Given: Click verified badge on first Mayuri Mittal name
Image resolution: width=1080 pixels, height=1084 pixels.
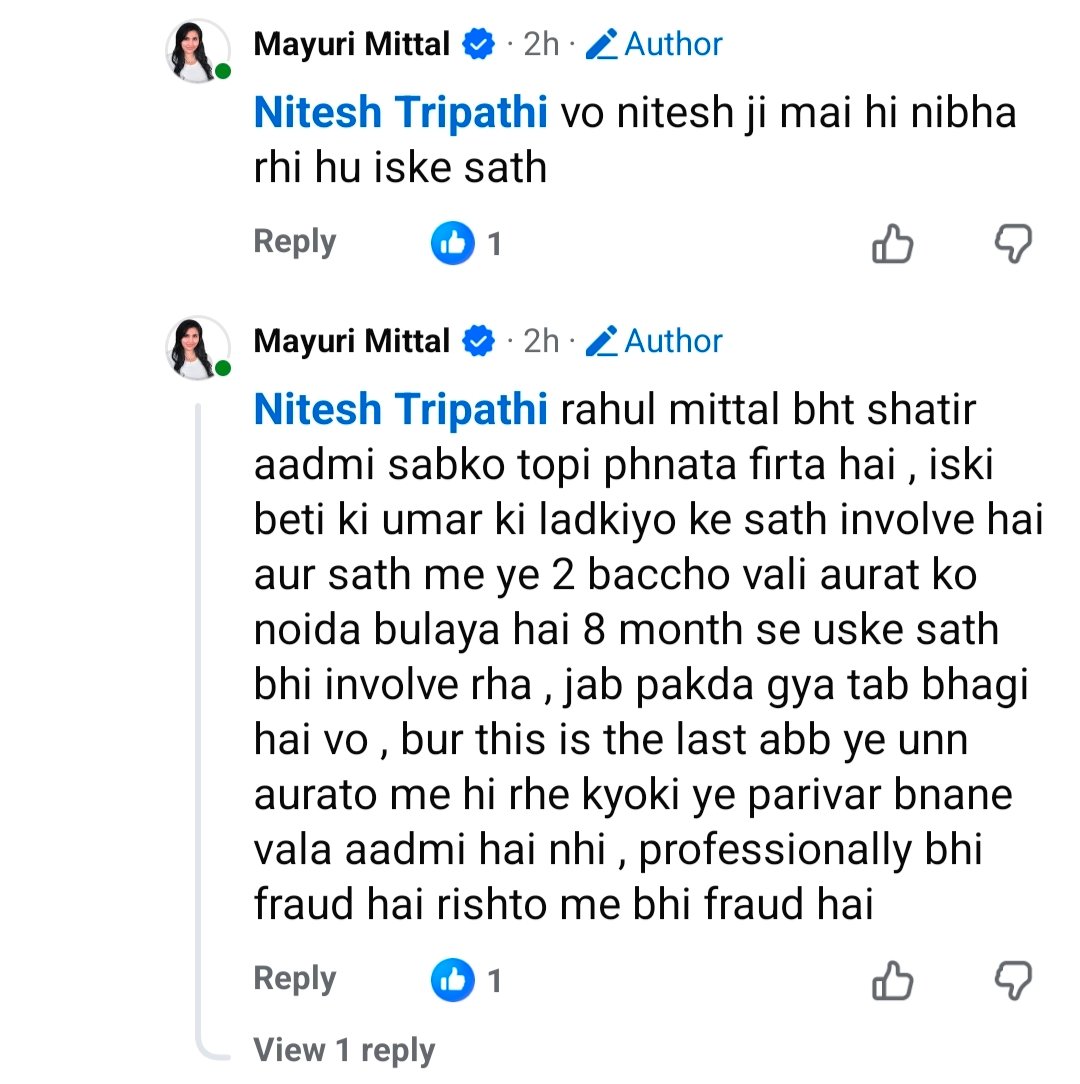Looking at the screenshot, I should click(x=479, y=44).
